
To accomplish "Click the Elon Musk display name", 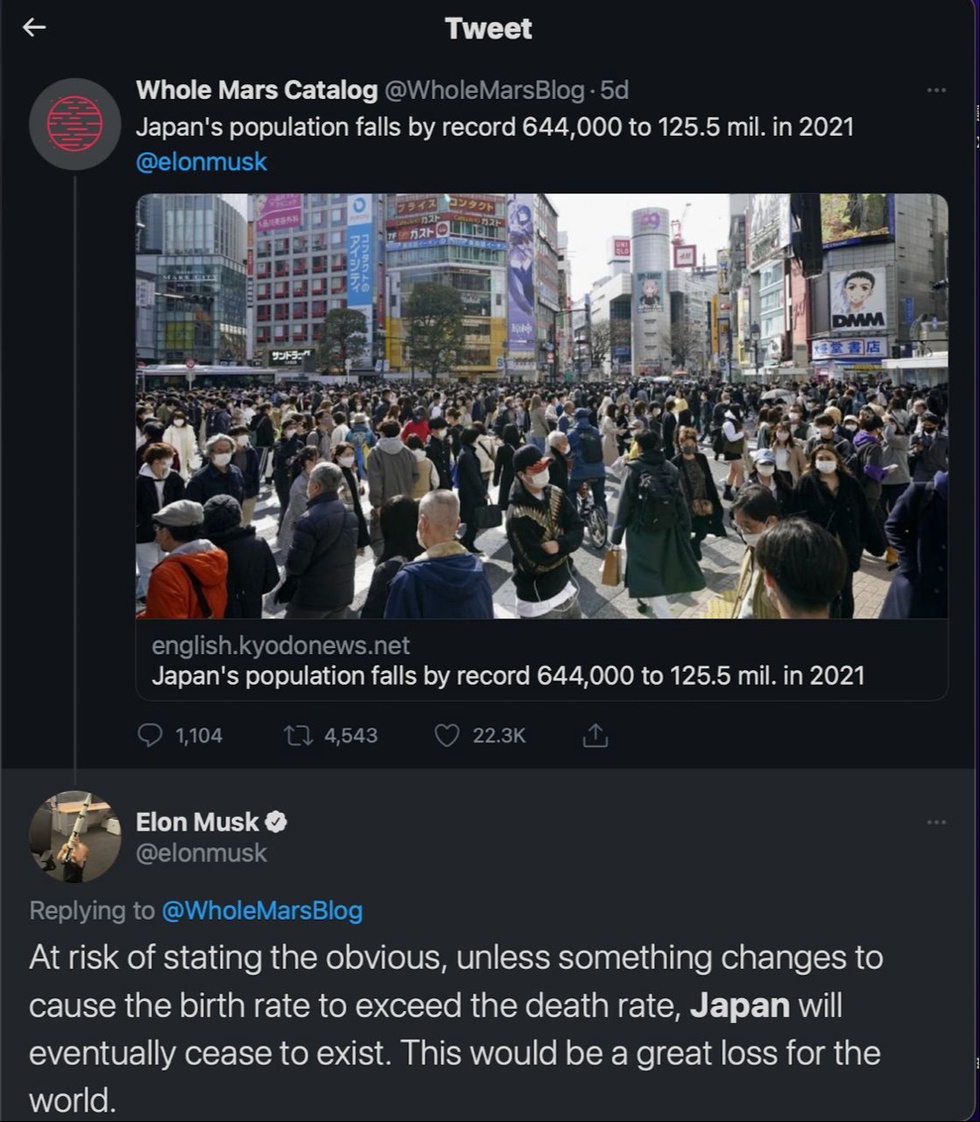I will coord(197,822).
